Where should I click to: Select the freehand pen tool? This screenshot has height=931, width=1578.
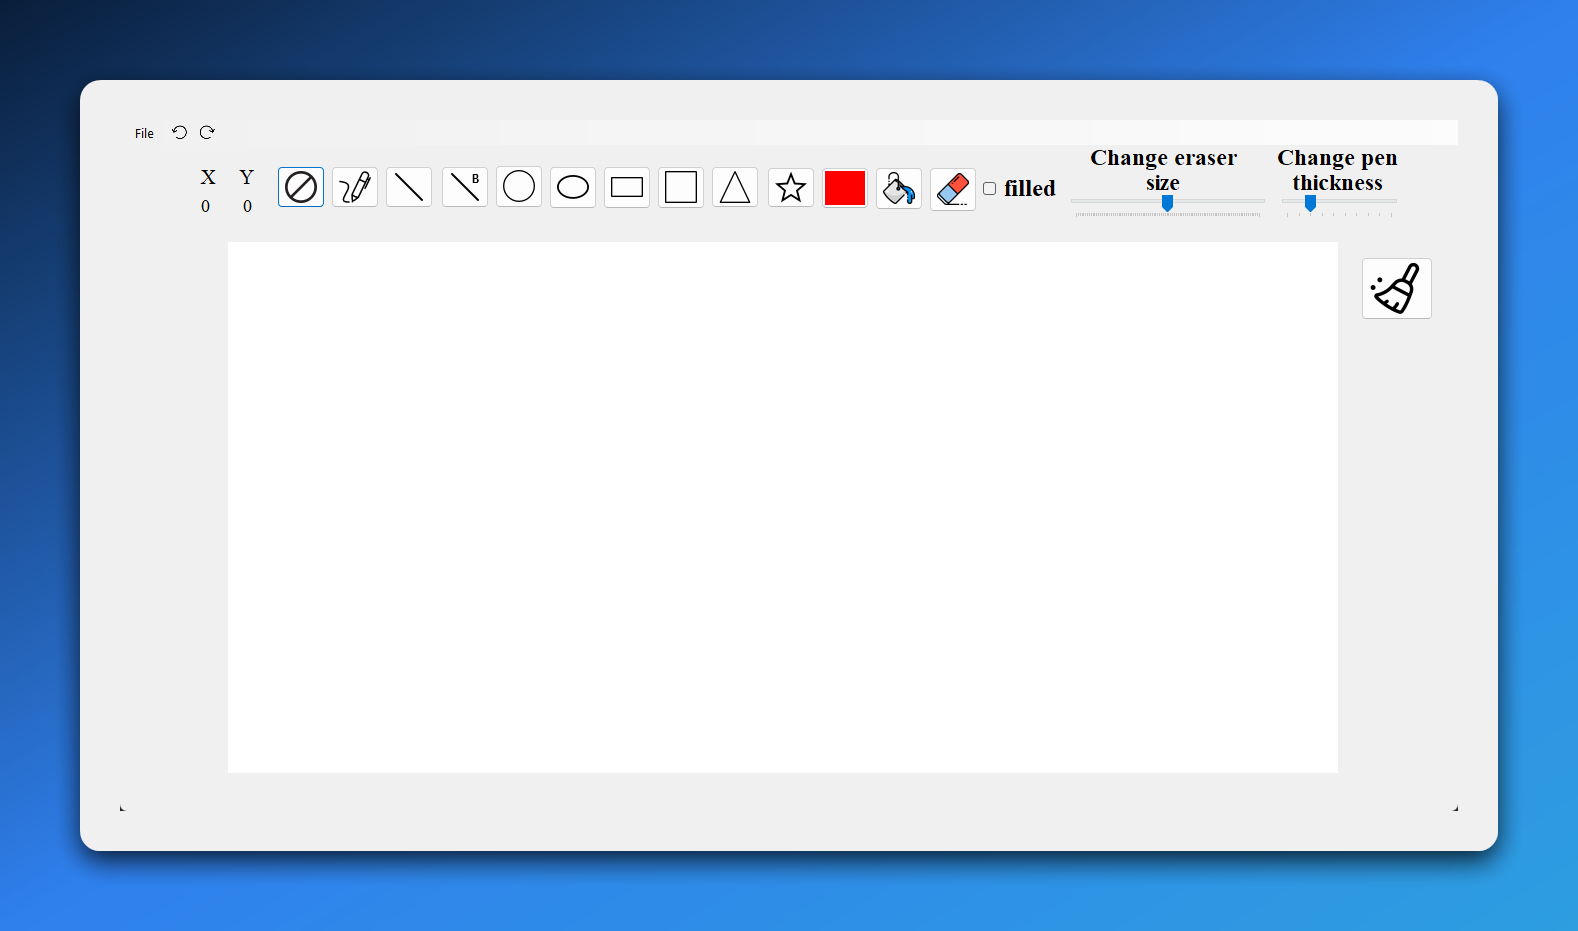click(355, 187)
